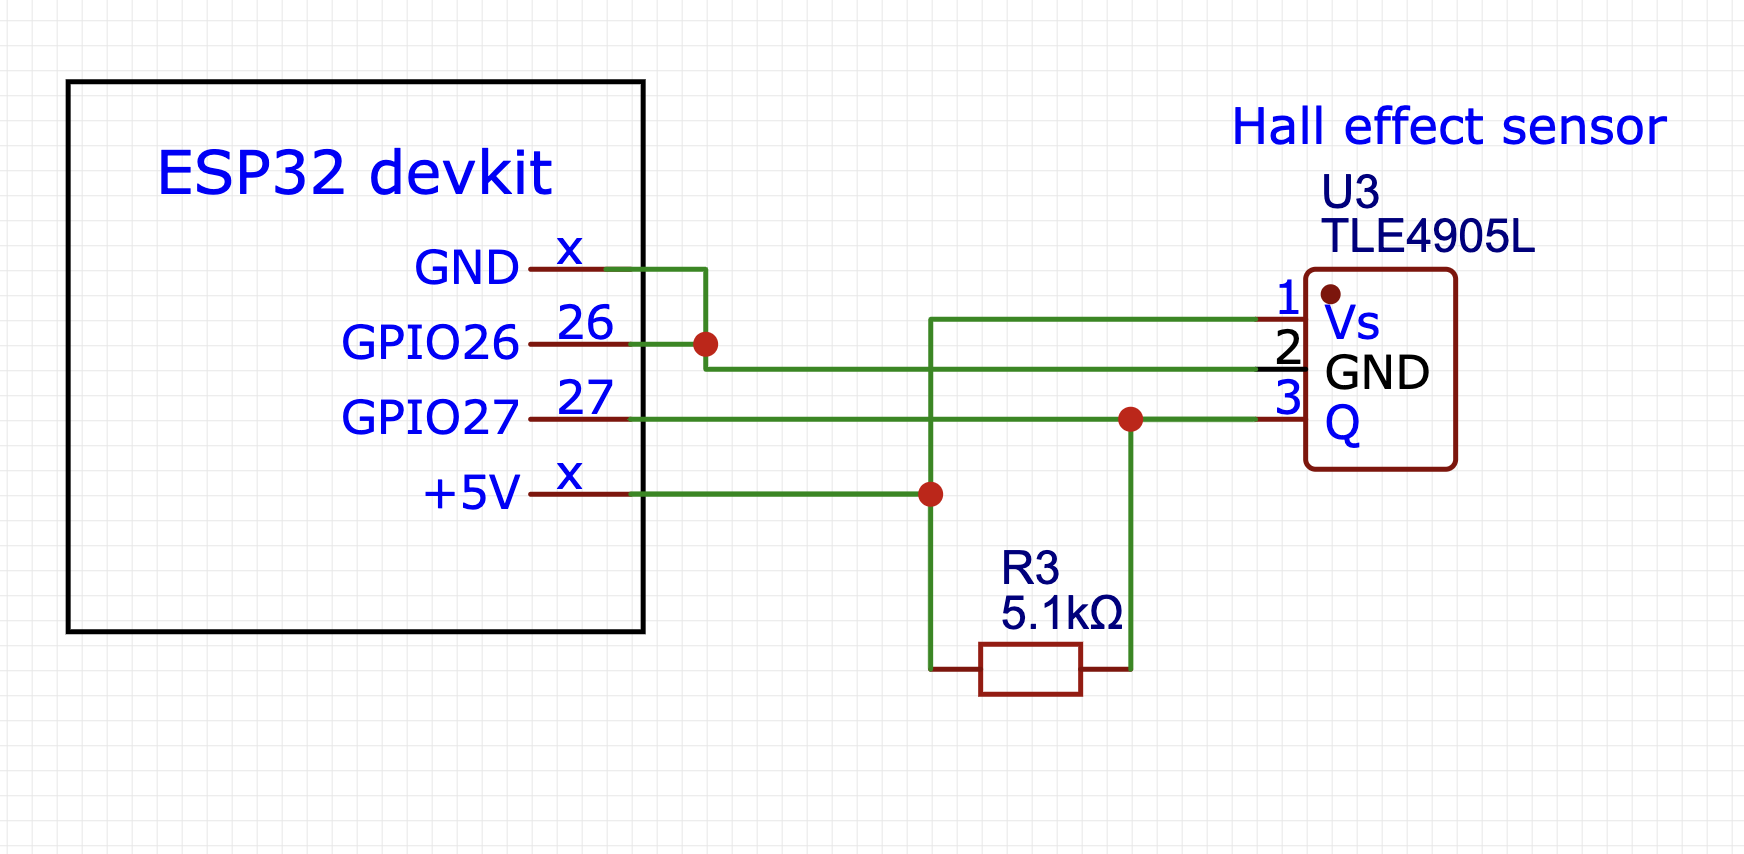This screenshot has width=1744, height=854.
Task: Select junction dot on Q output wire
Action: pyautogui.click(x=1130, y=419)
